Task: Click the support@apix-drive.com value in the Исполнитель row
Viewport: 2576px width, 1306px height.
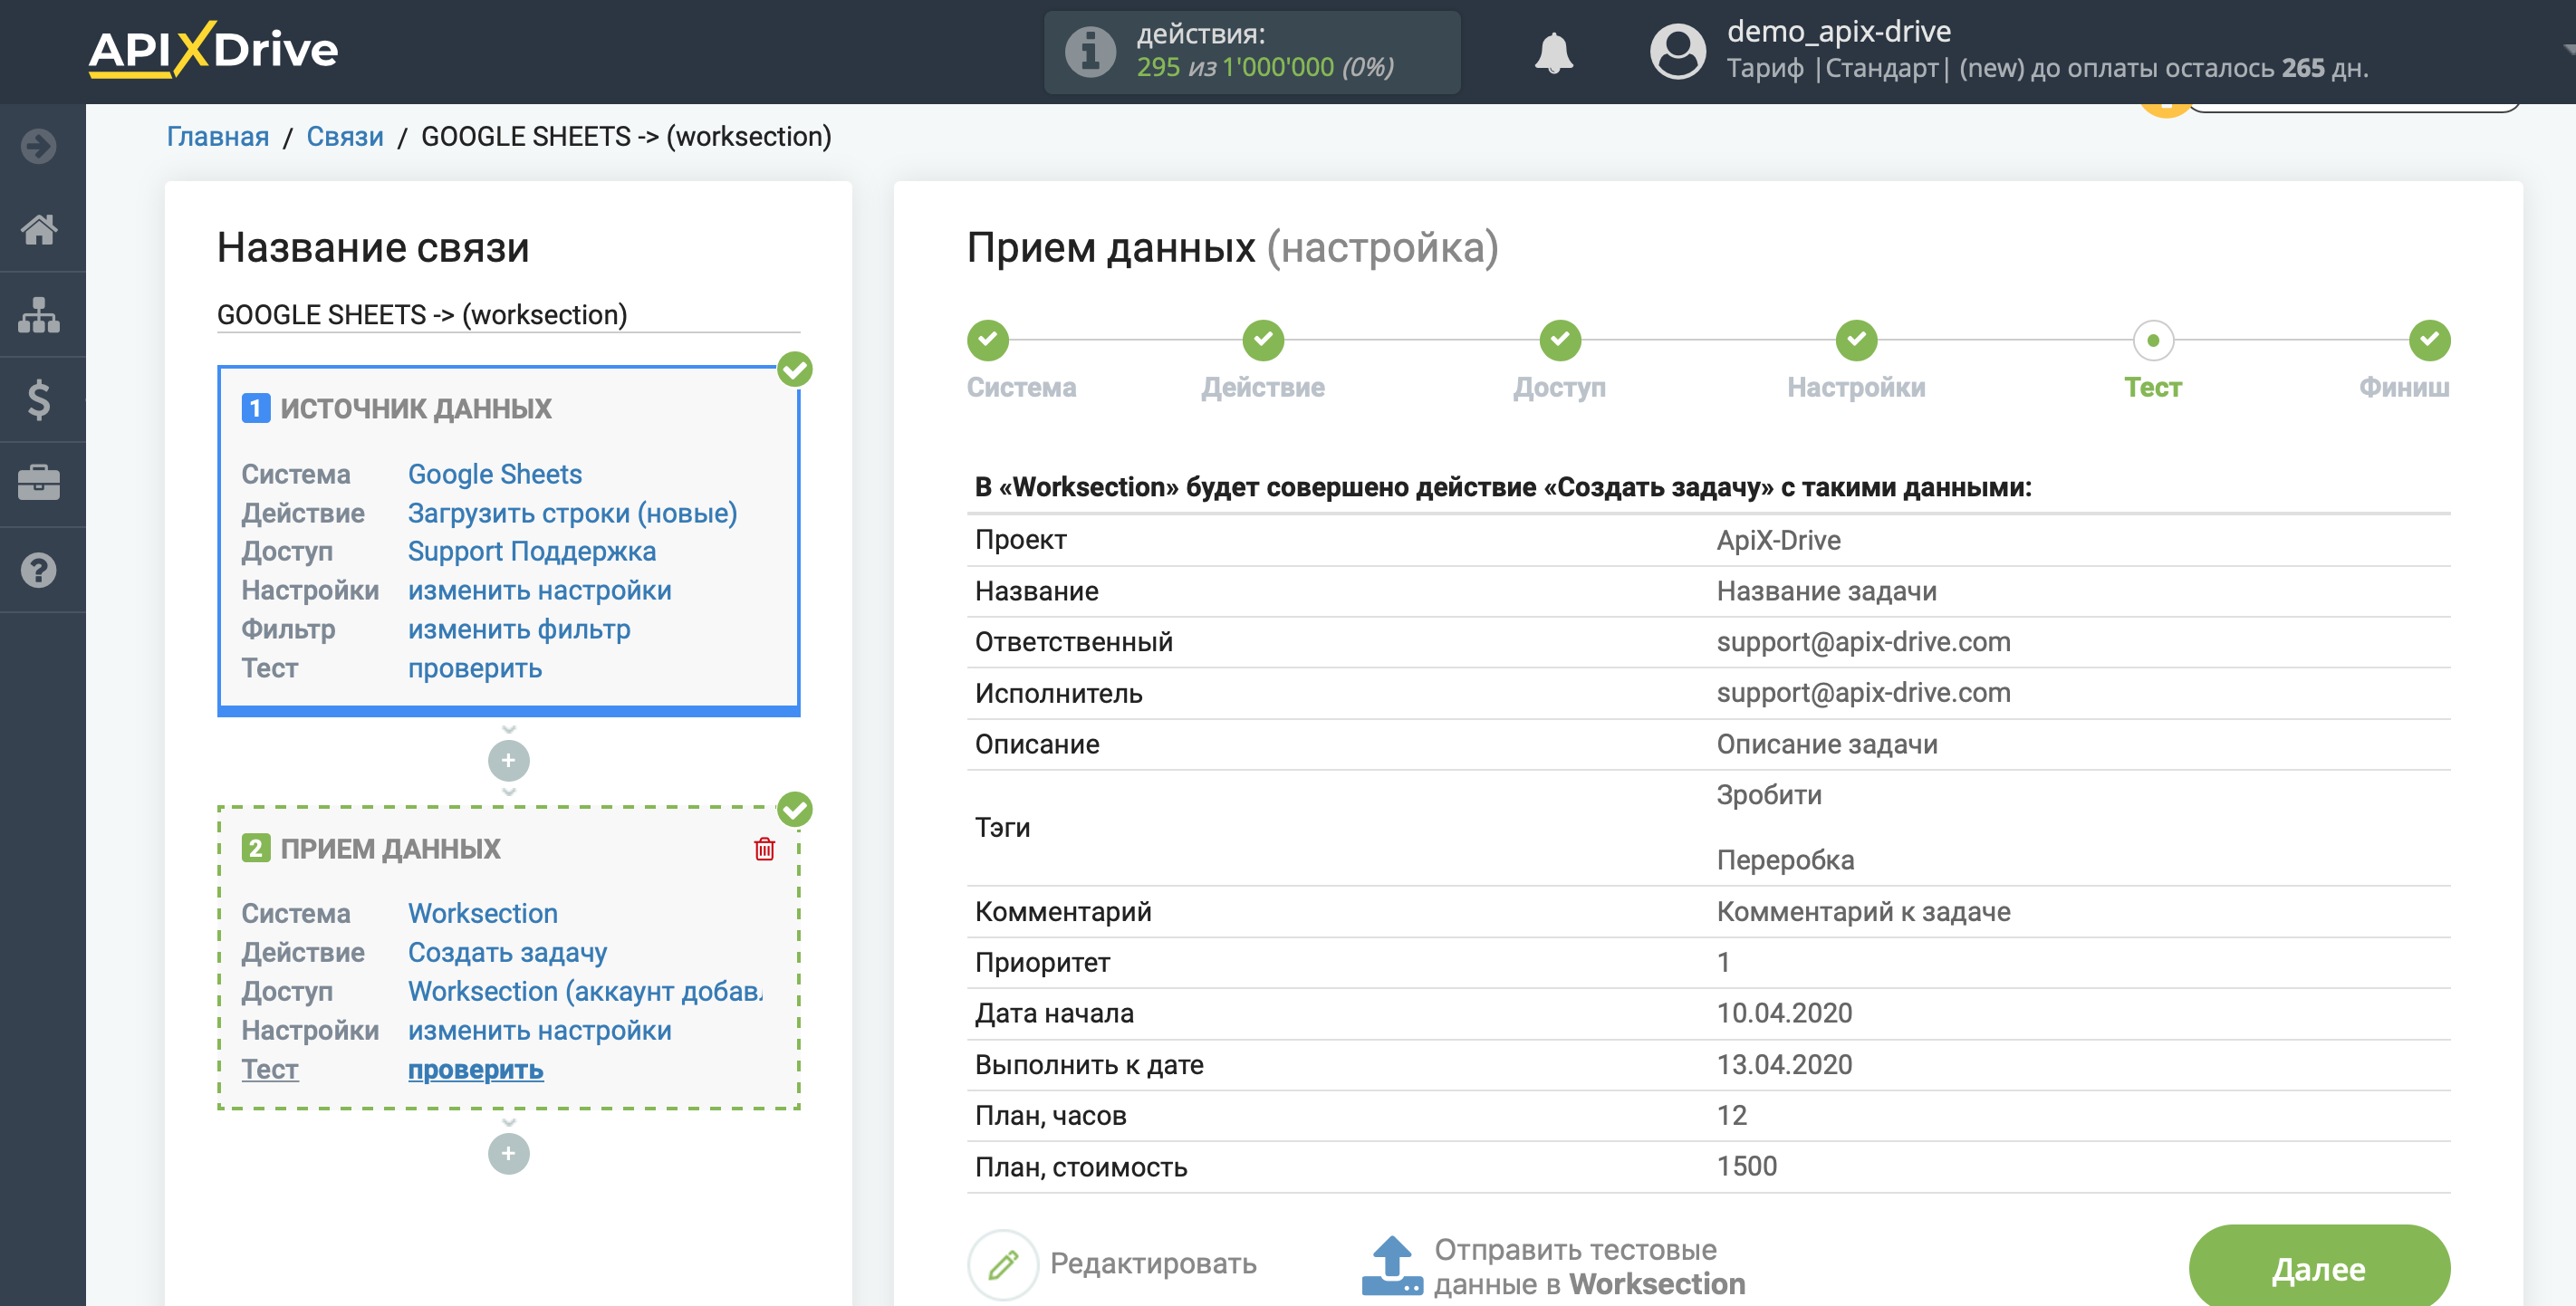Action: click(1863, 693)
